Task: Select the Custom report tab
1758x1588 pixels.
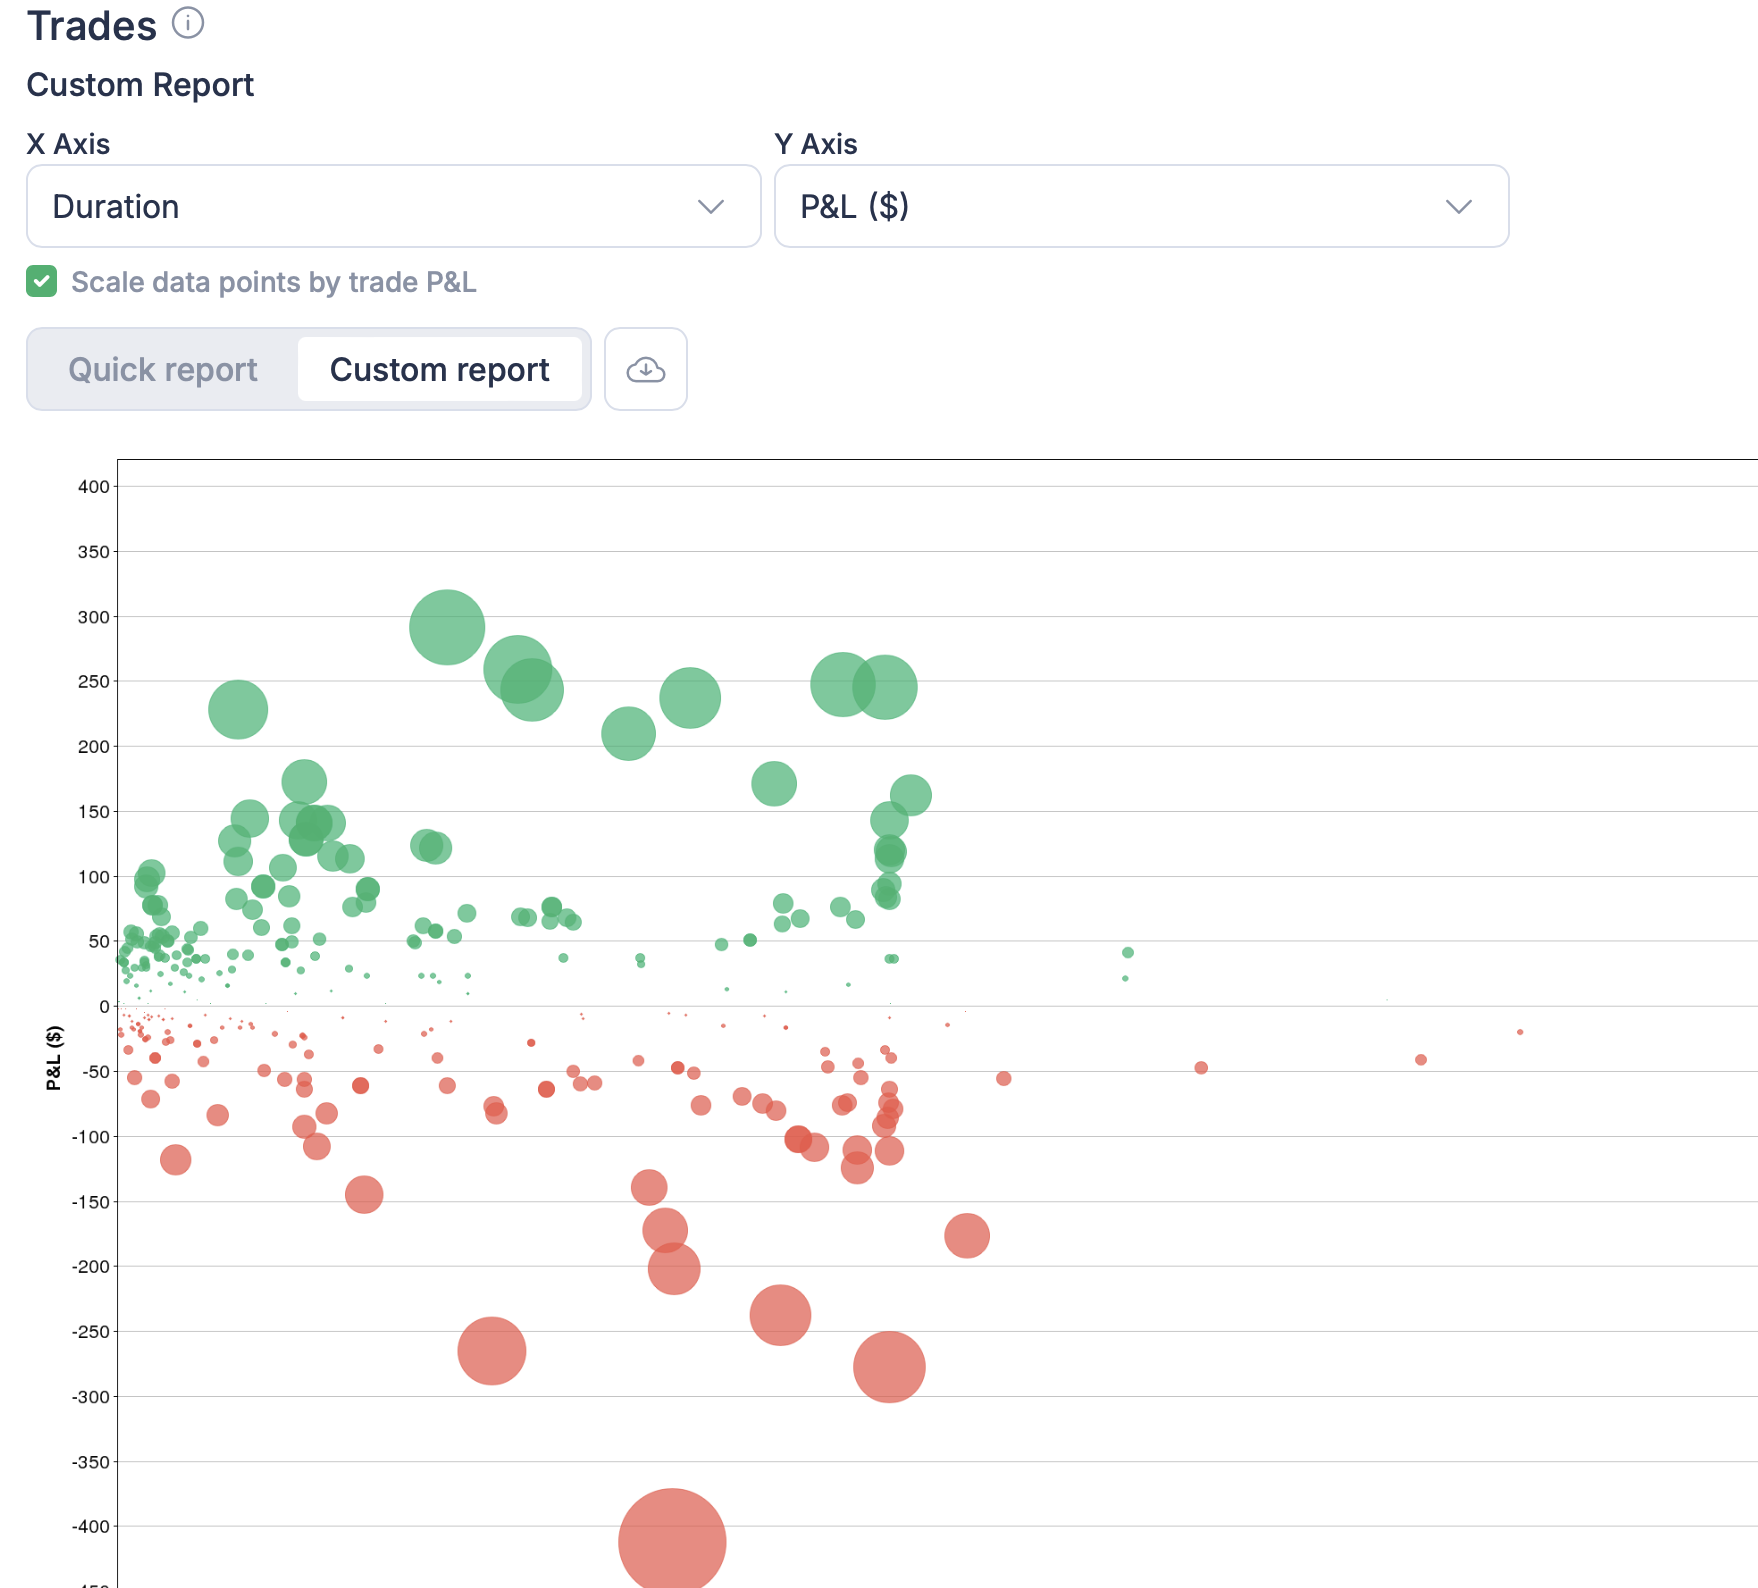Action: click(440, 369)
